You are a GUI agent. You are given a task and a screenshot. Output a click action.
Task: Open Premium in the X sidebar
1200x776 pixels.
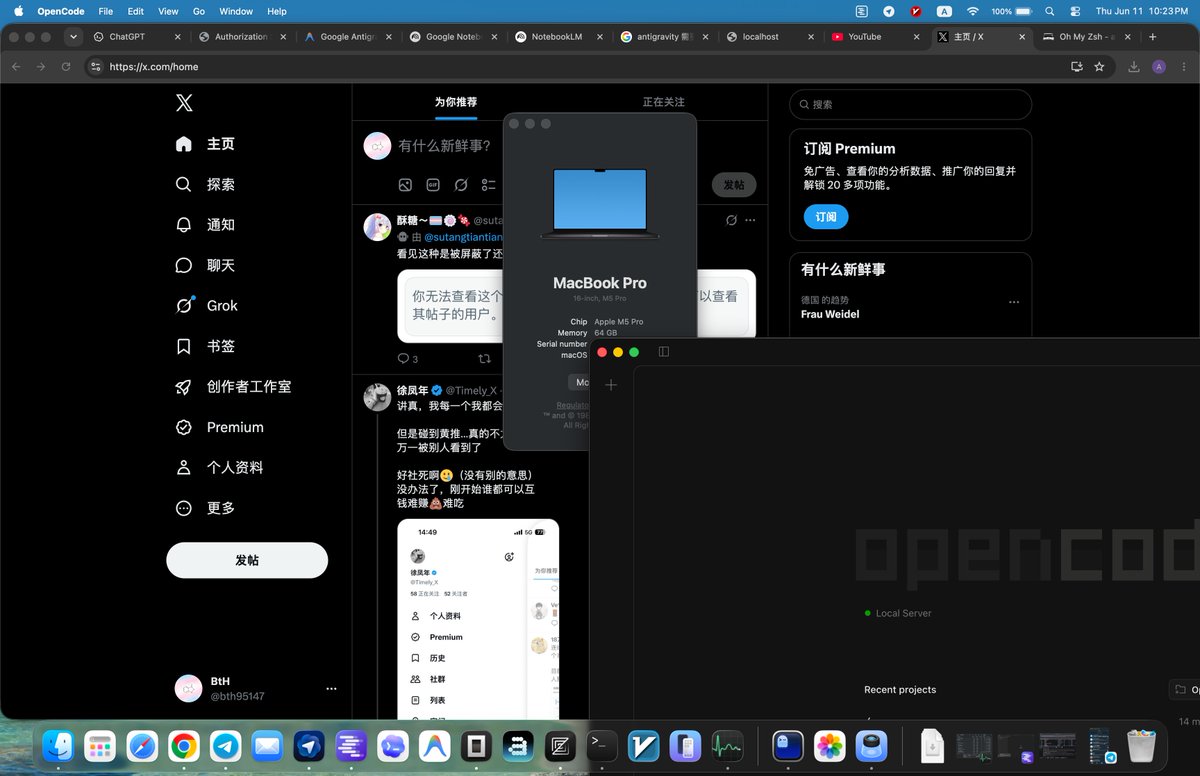point(219,427)
